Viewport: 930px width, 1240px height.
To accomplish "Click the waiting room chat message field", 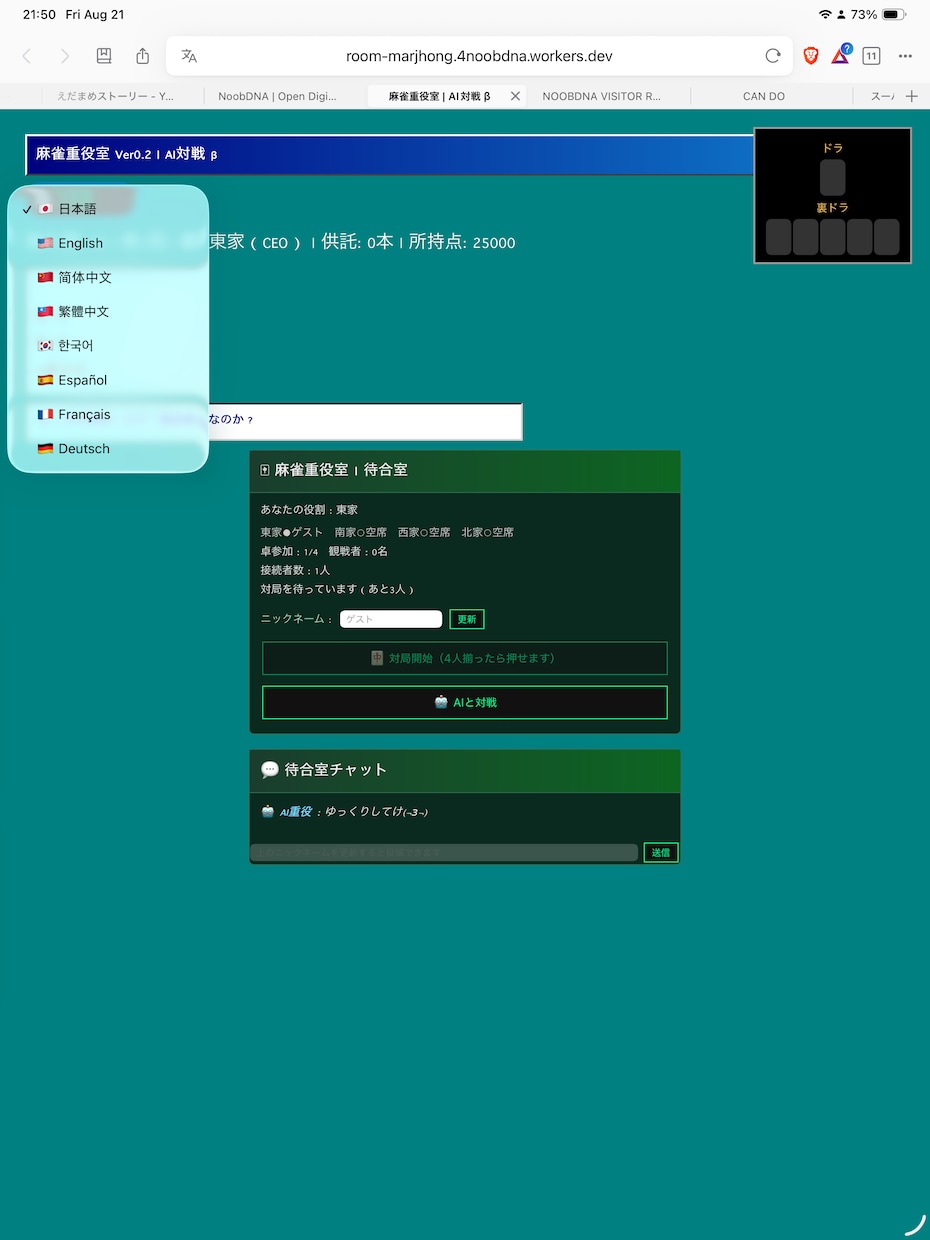I will (x=444, y=852).
